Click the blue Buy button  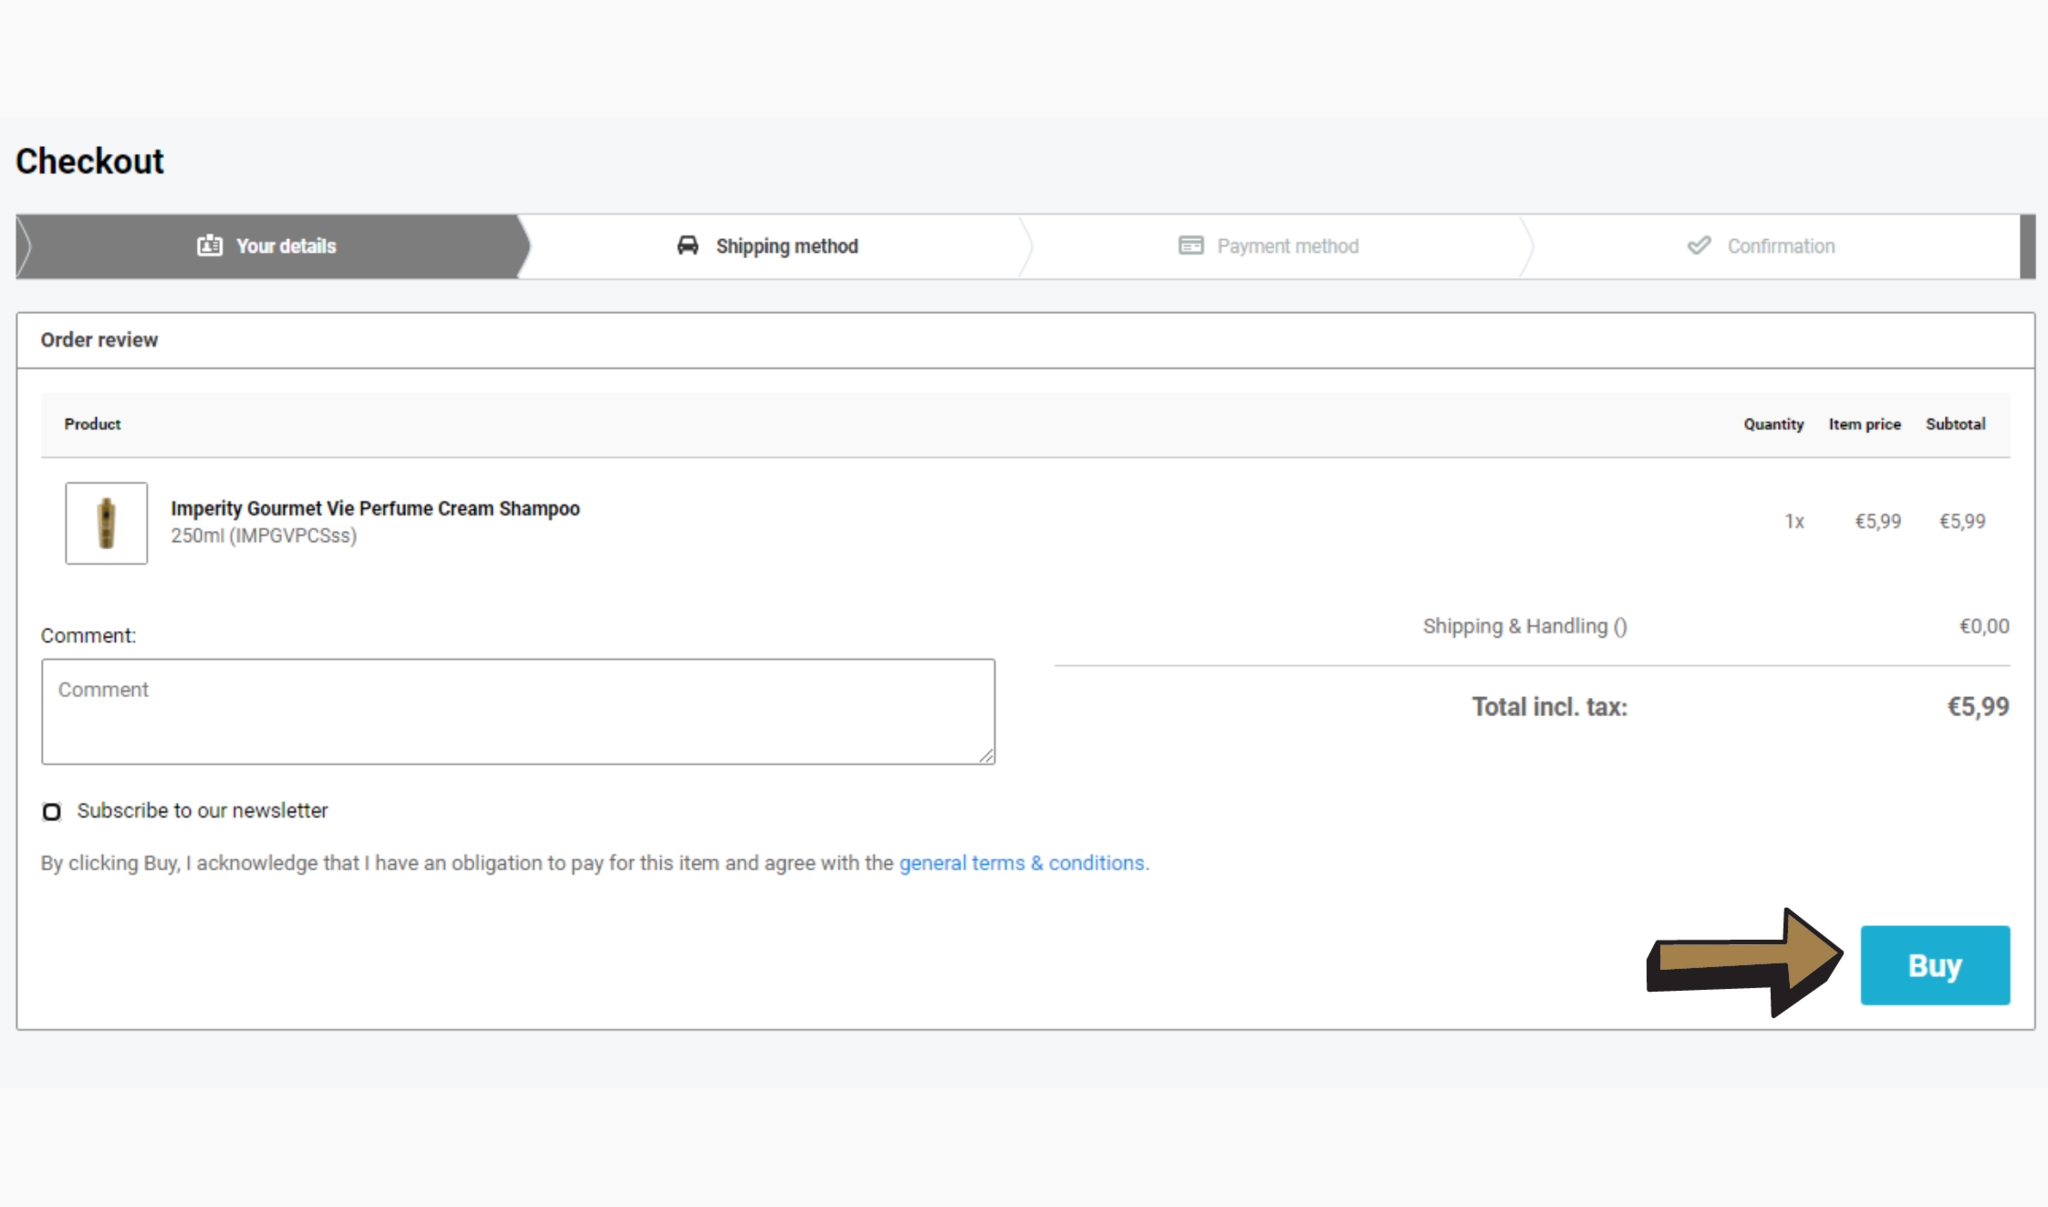tap(1935, 965)
